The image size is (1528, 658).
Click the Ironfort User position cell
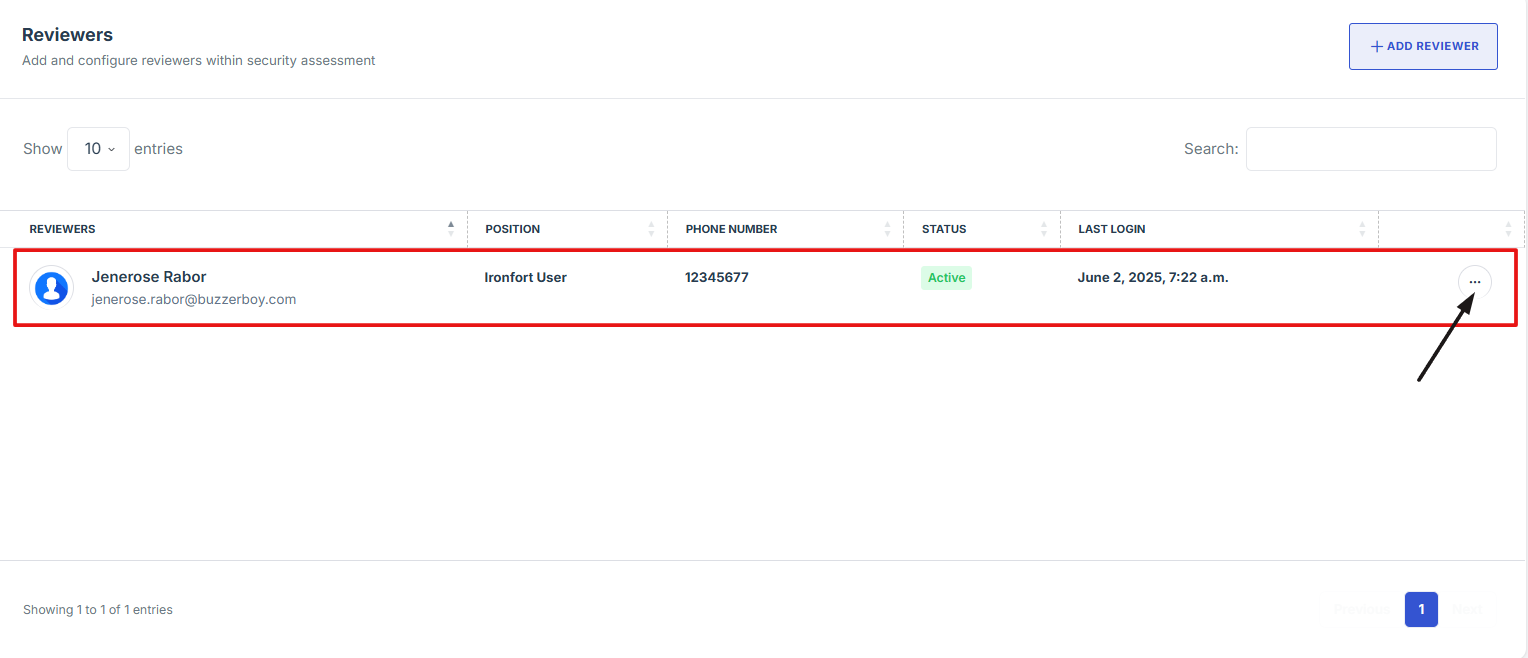tap(525, 278)
